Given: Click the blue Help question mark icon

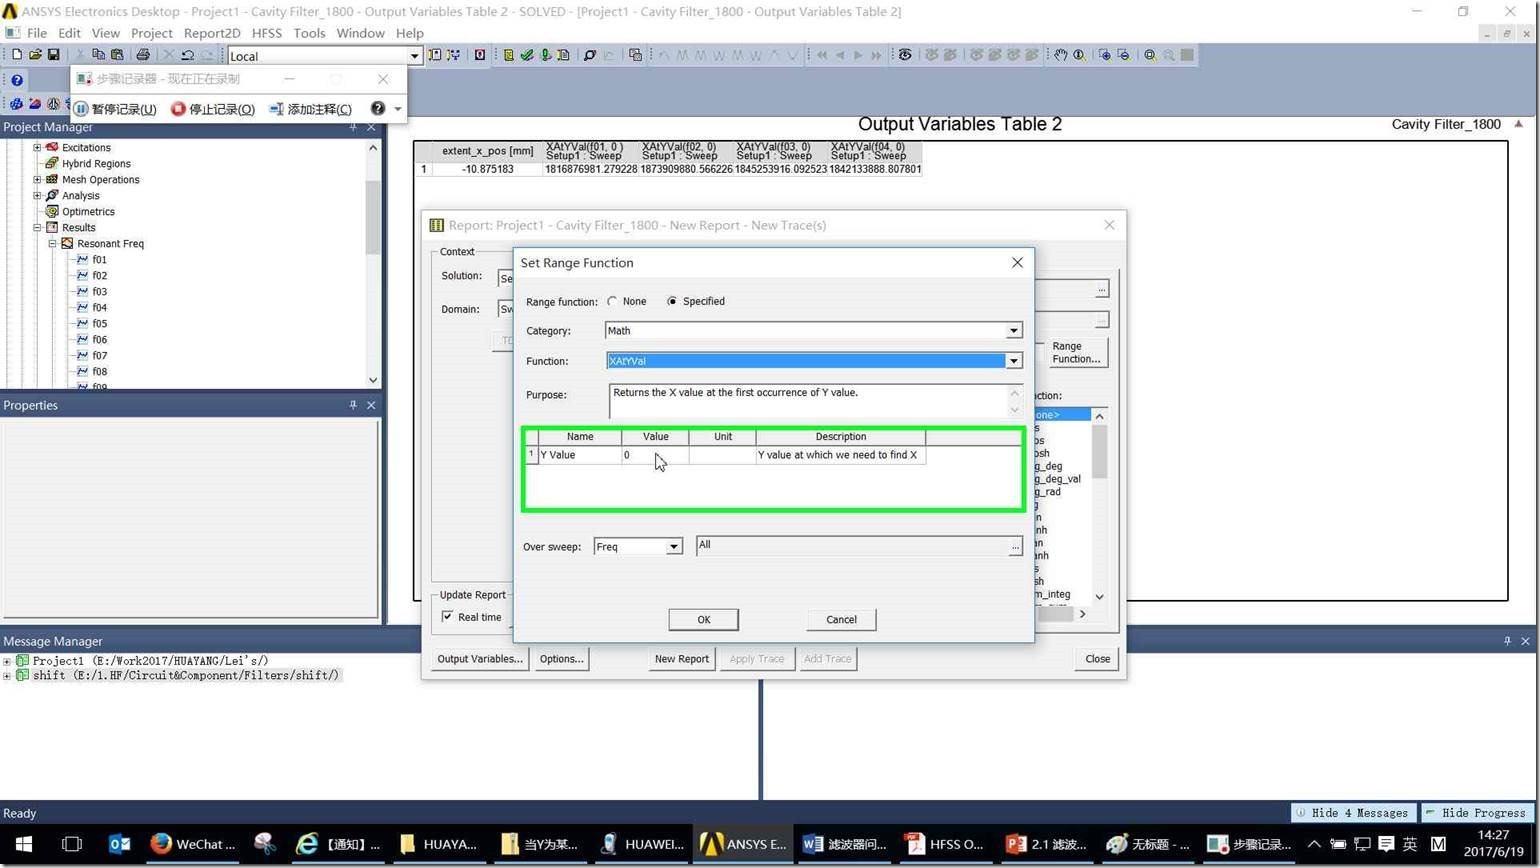Looking at the screenshot, I should click(x=17, y=81).
